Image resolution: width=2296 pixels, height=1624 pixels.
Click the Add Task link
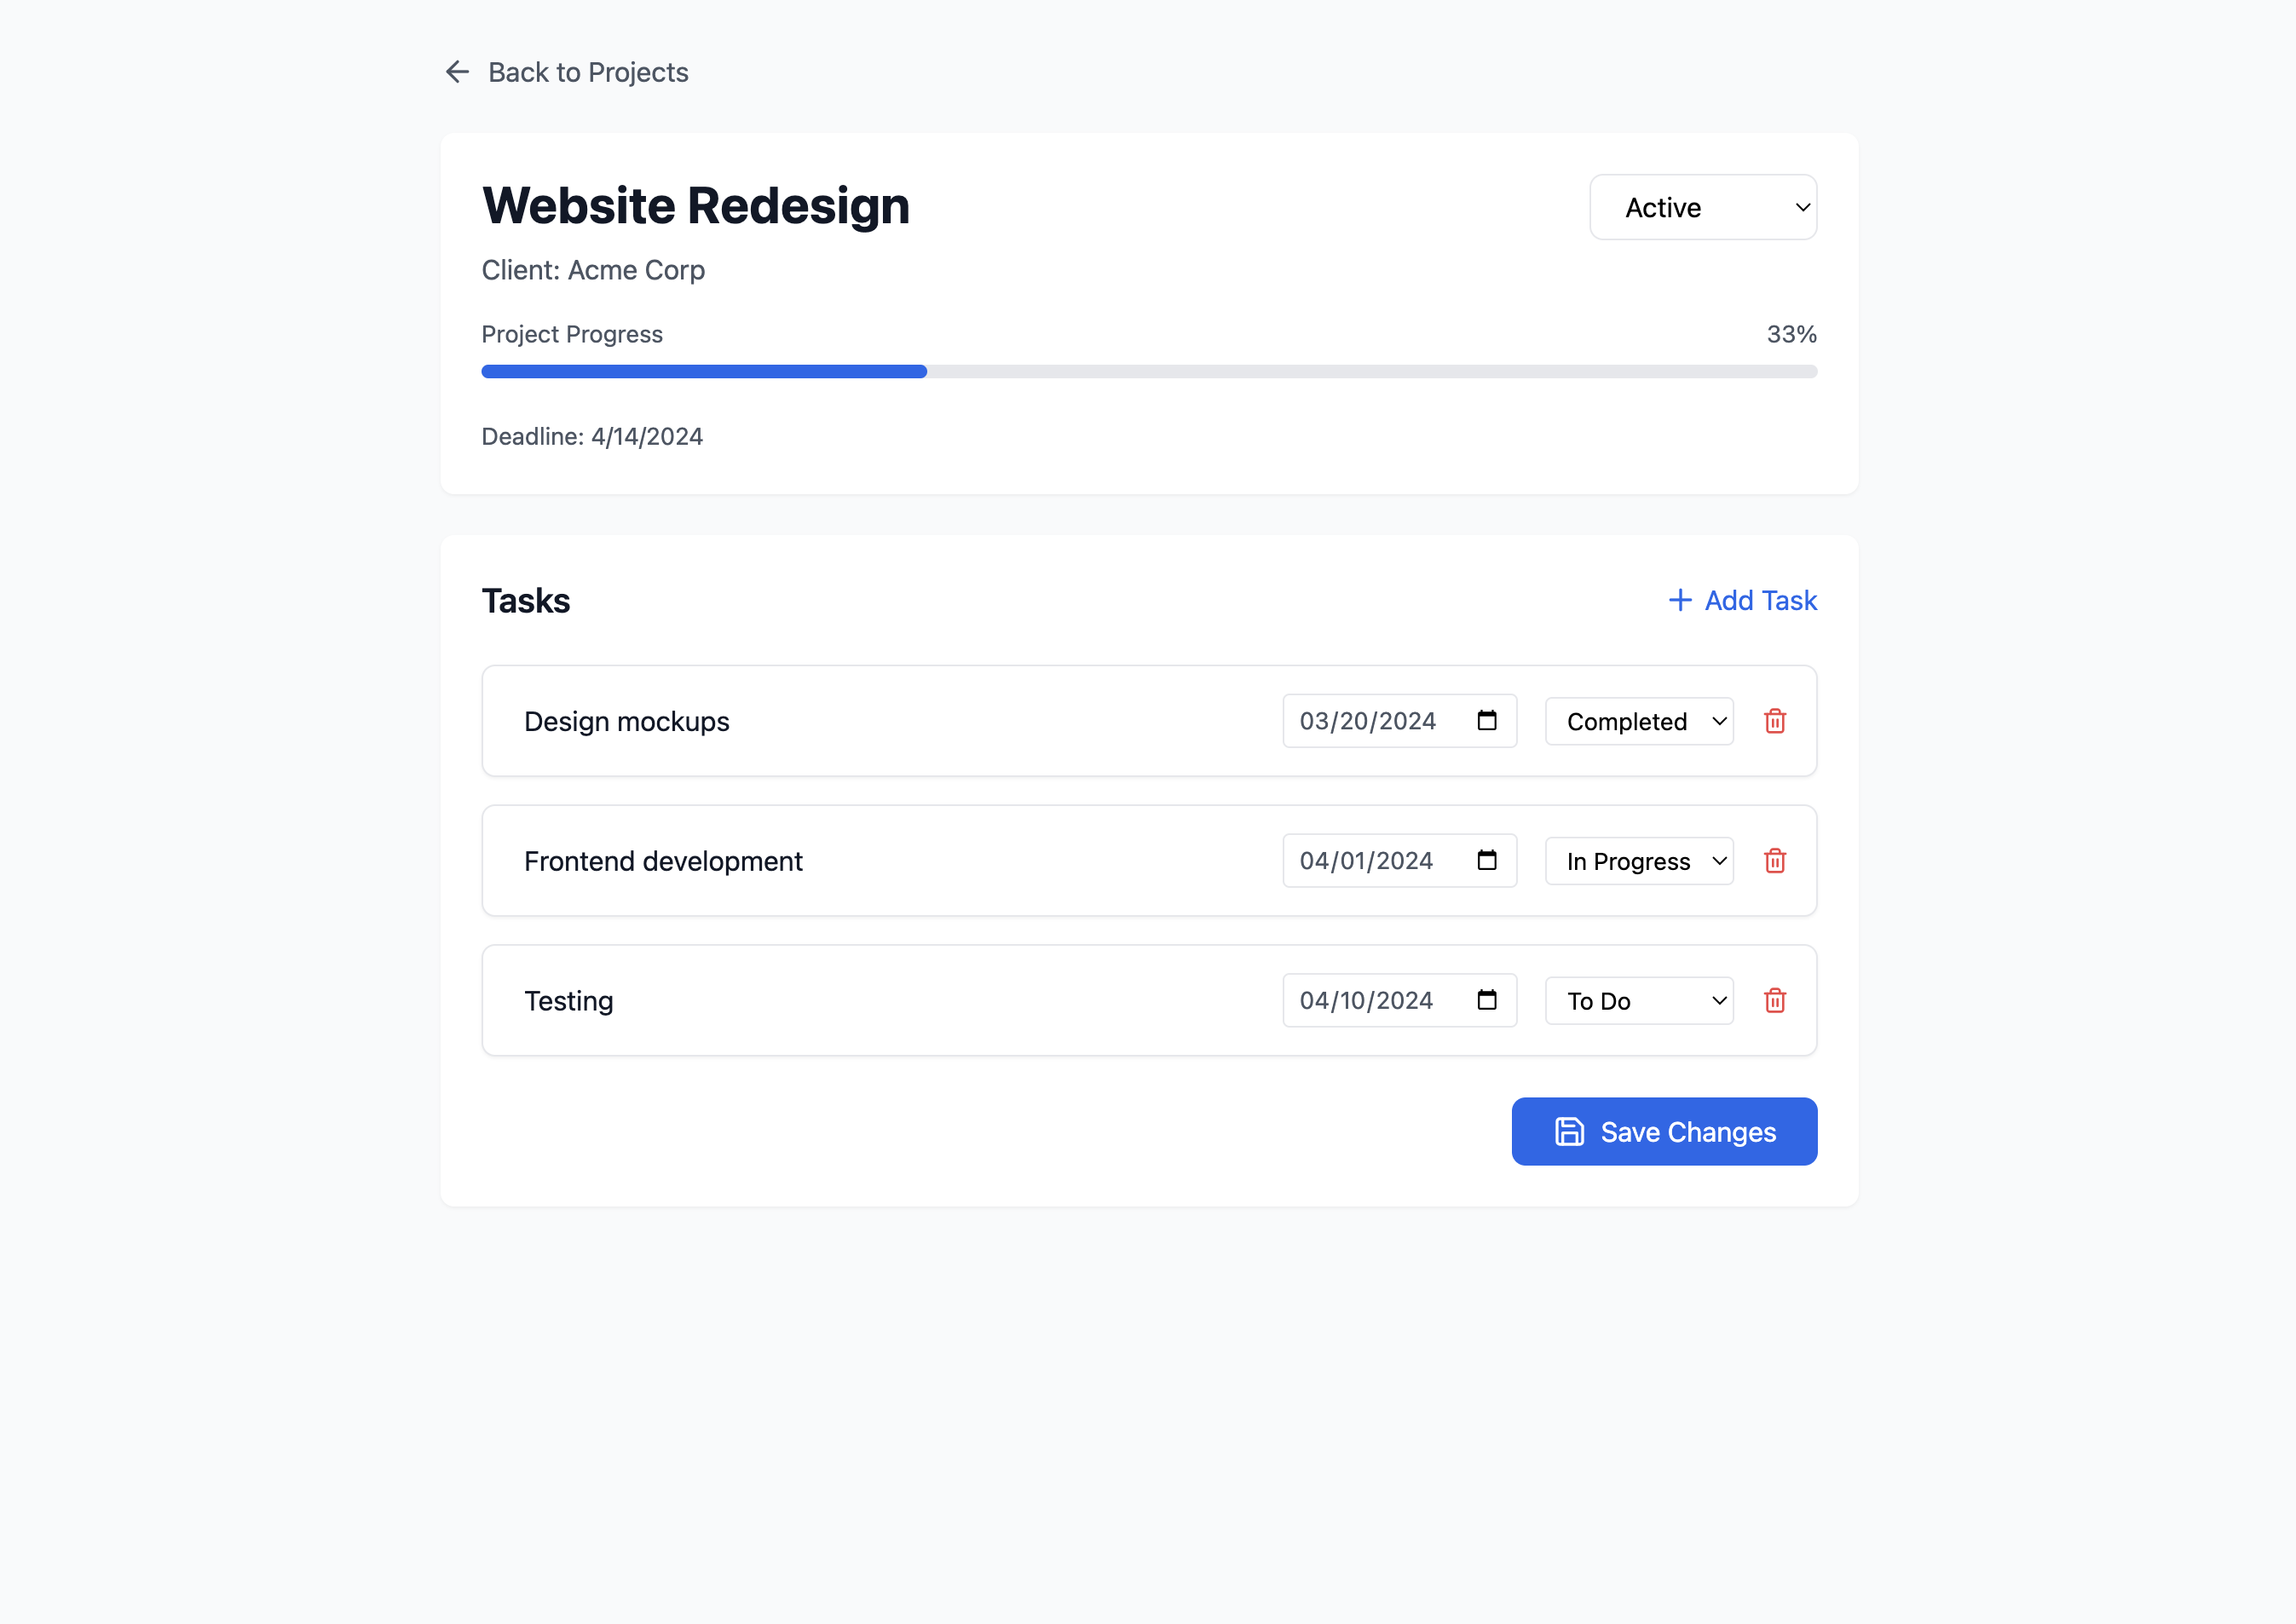[1760, 600]
